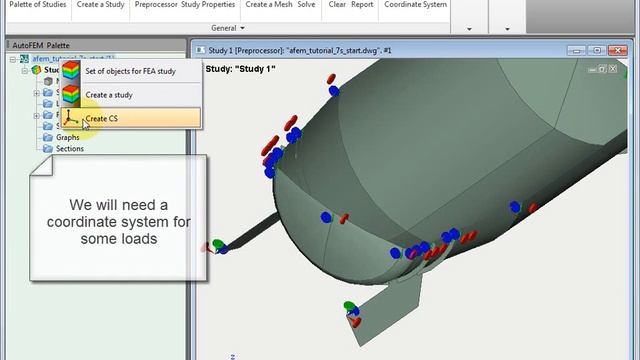The width and height of the screenshot is (640, 360).
Task: Minimize the Study 1 Preprocessor window
Action: [577, 51]
